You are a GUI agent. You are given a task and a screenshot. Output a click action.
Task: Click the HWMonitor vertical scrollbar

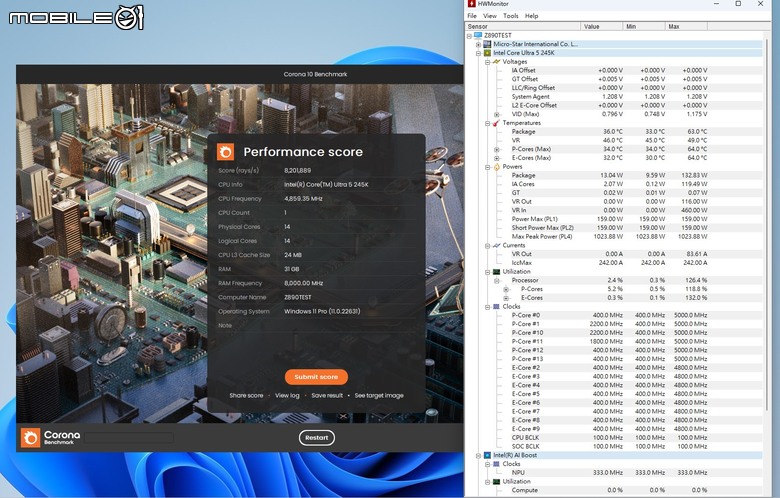point(767,224)
